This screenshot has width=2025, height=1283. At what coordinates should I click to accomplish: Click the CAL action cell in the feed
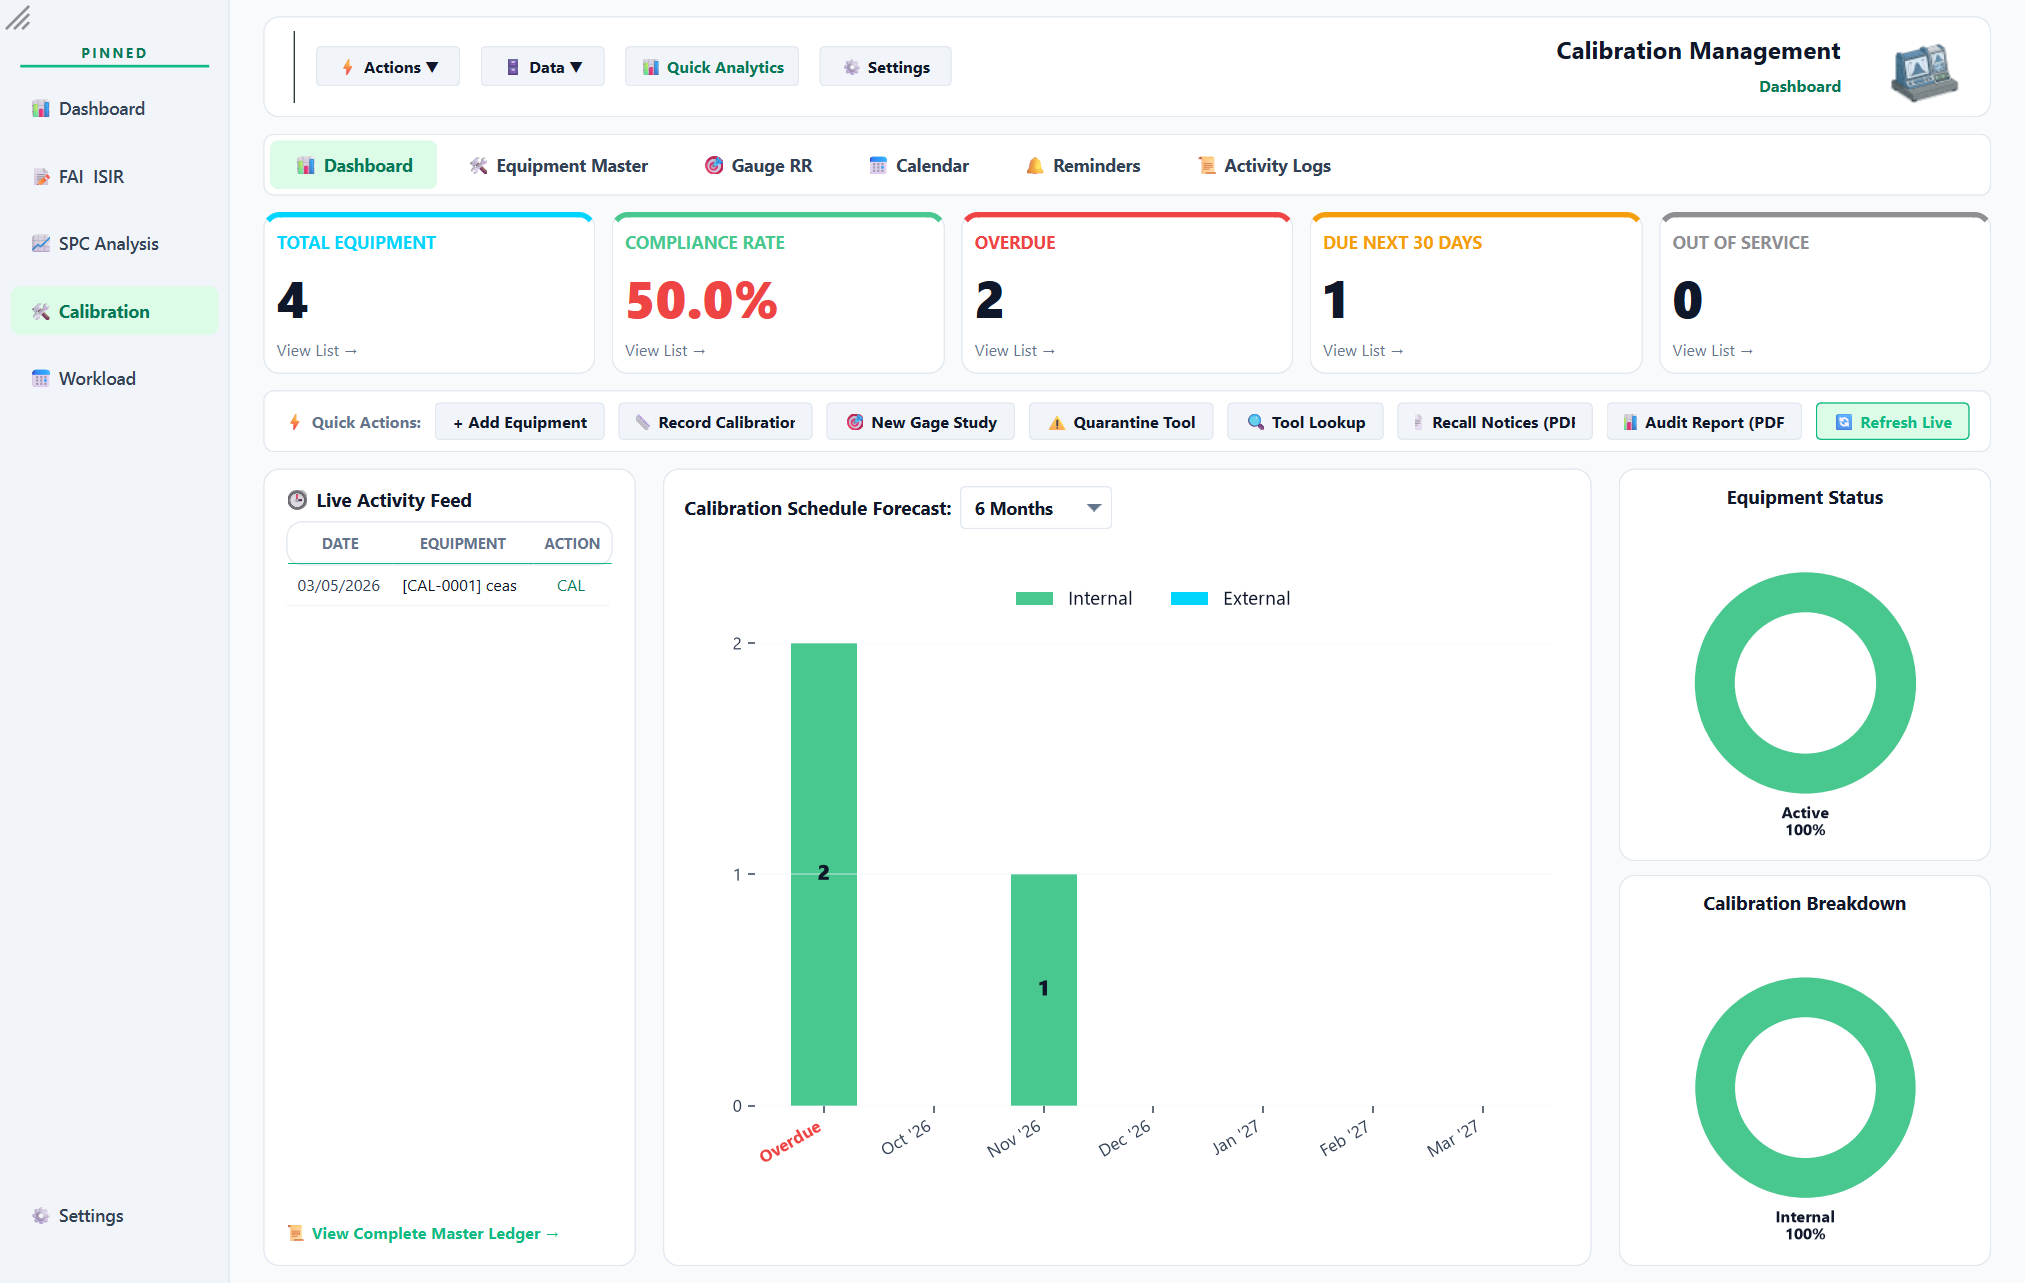pyautogui.click(x=571, y=586)
